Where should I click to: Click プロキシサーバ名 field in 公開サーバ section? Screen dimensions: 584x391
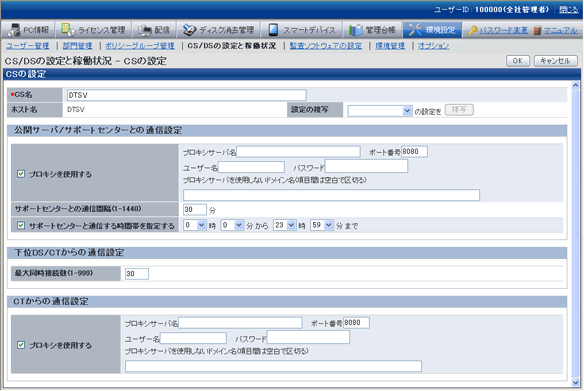tap(298, 152)
